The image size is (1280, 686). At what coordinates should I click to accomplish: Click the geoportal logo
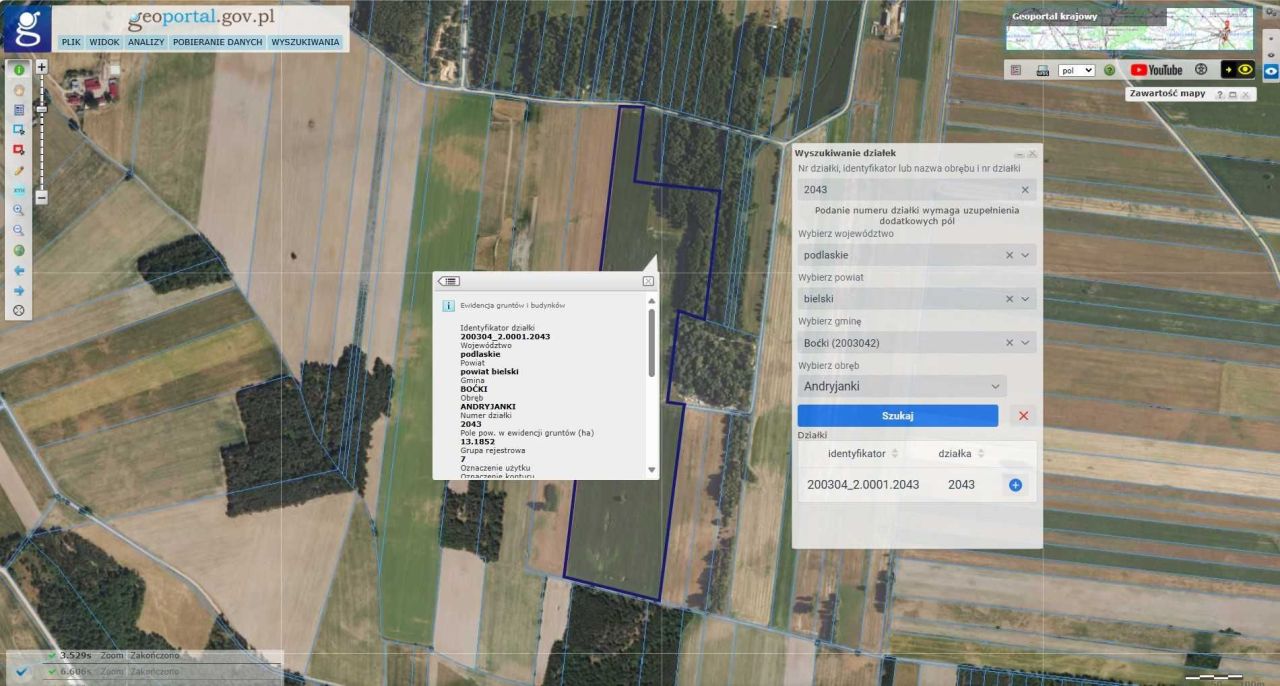[27, 28]
